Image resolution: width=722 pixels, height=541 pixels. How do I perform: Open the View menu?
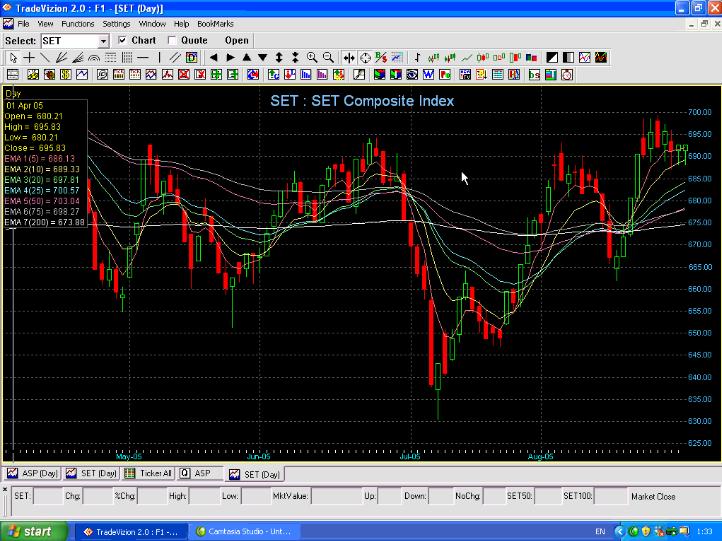(45, 23)
